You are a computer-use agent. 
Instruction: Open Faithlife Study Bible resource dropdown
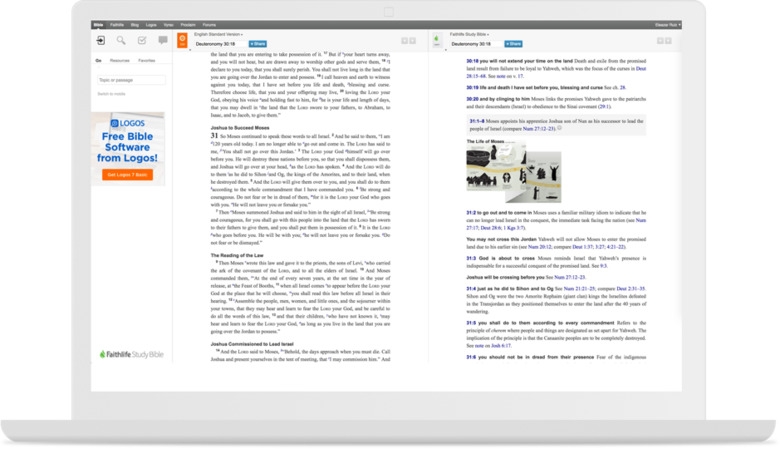tap(469, 34)
